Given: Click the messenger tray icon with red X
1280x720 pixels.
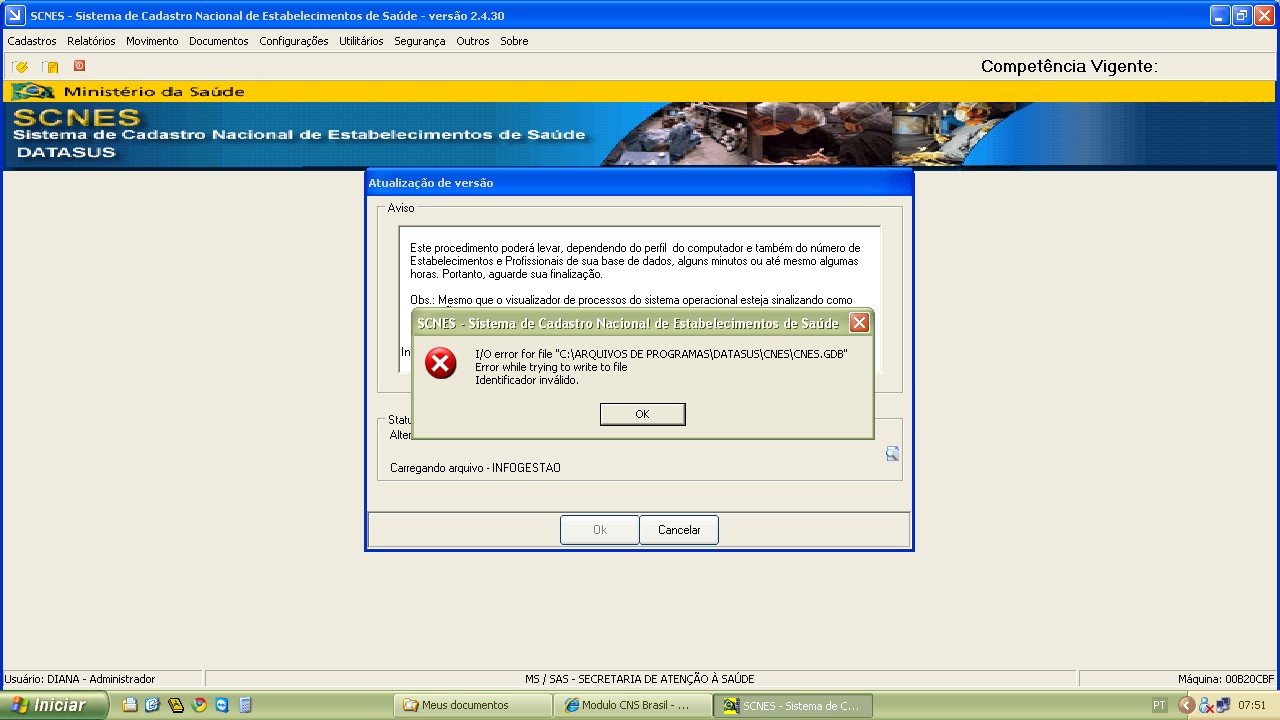Looking at the screenshot, I should pyautogui.click(x=1206, y=705).
